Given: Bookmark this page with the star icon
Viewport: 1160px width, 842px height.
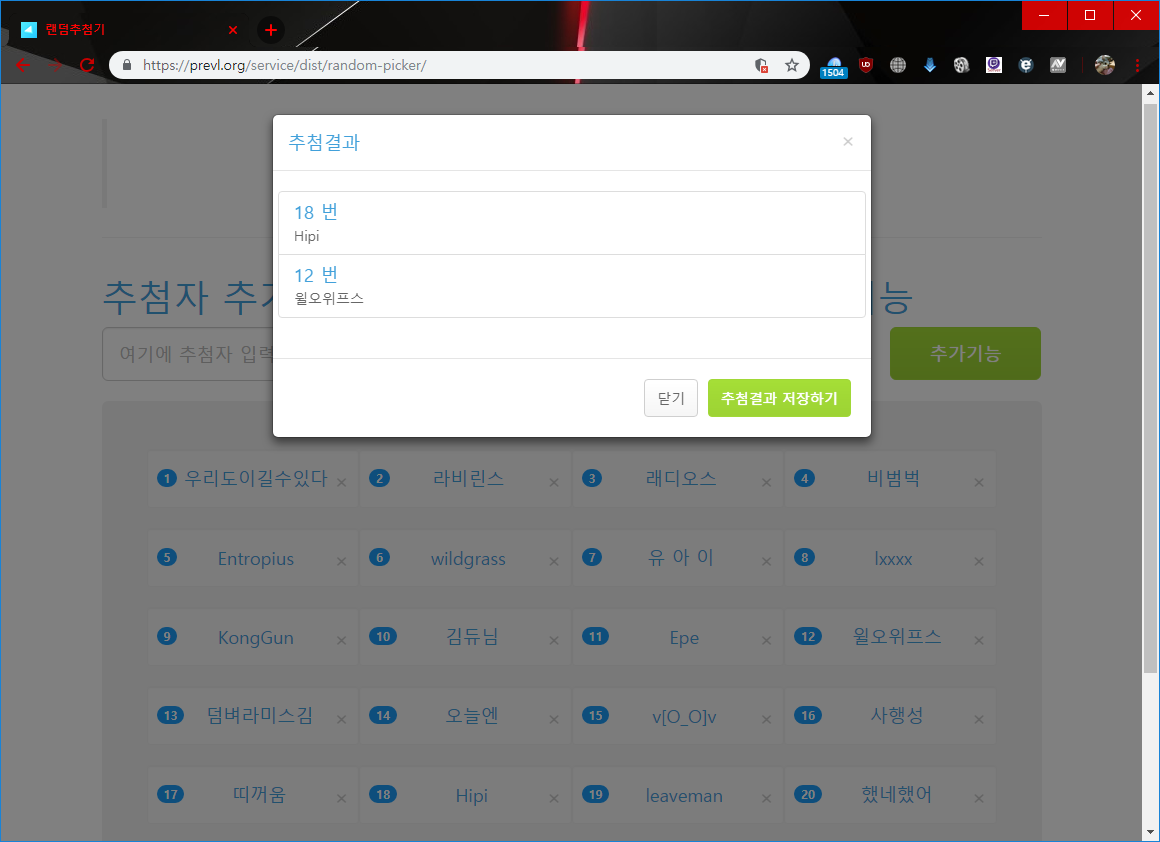Looking at the screenshot, I should 792,65.
